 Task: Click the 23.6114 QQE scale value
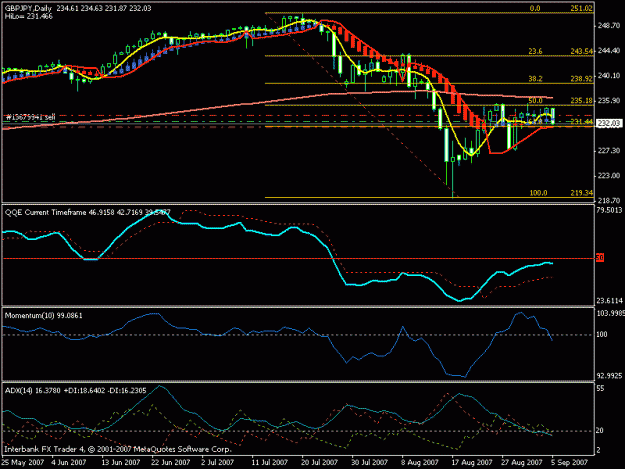[x=609, y=301]
